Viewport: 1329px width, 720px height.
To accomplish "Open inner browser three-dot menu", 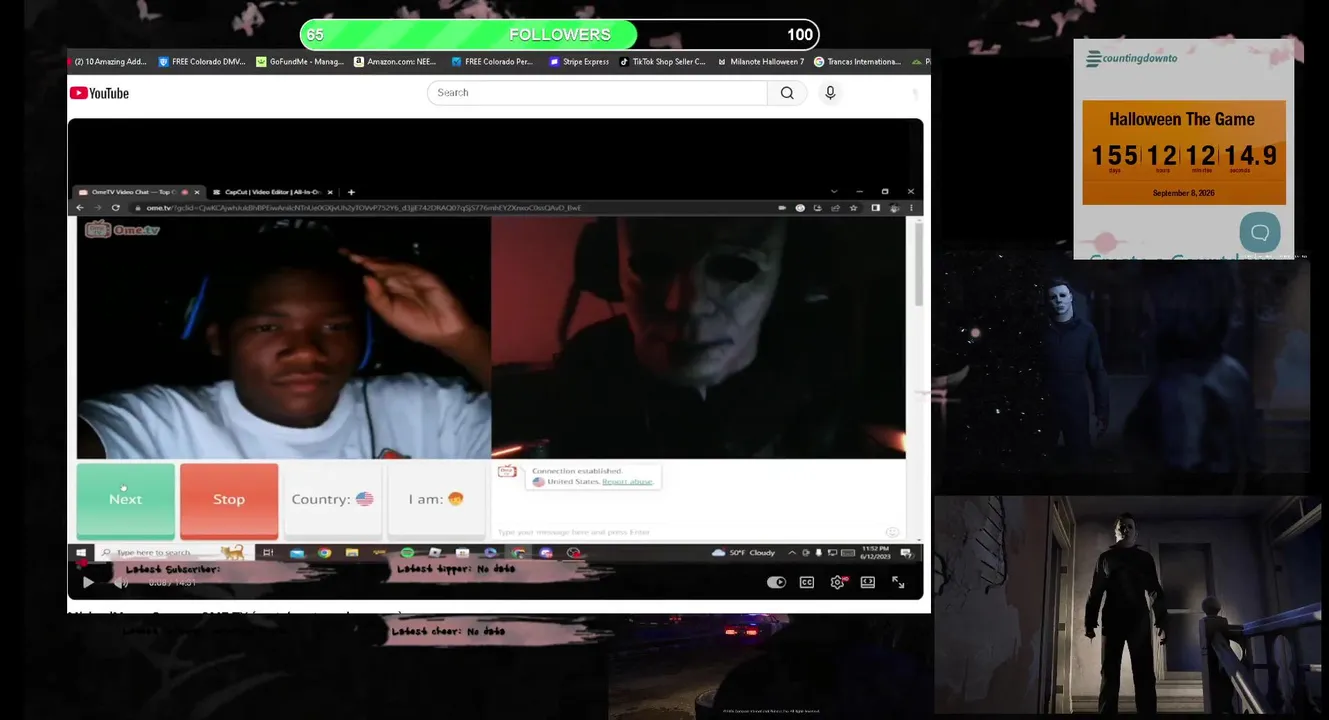I will click(910, 208).
